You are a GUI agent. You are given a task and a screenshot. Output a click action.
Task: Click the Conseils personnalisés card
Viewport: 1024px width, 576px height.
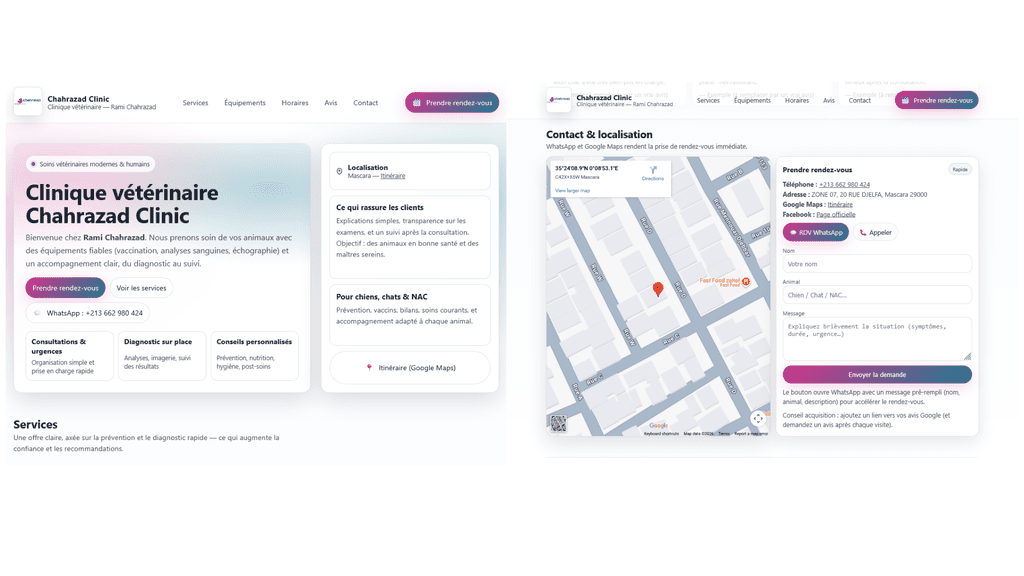click(255, 356)
